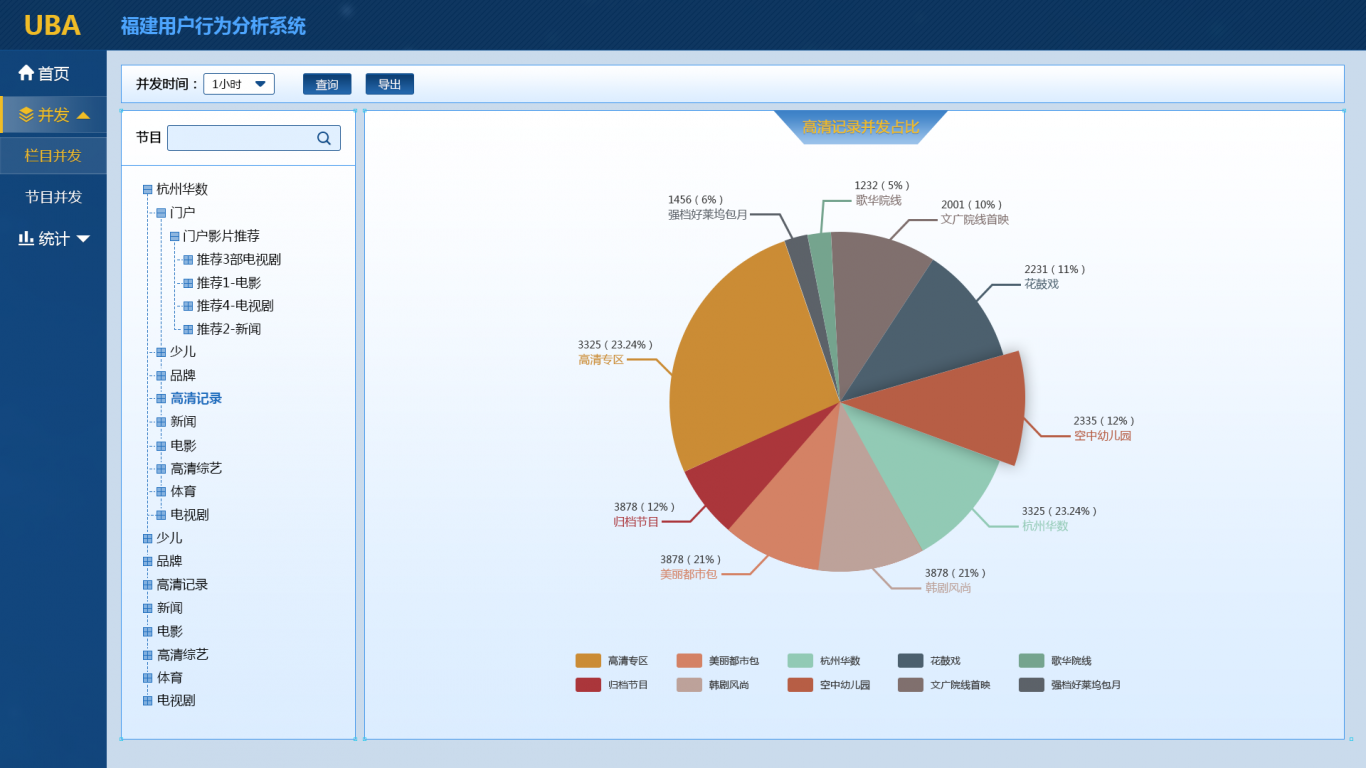Screen dimensions: 1366x768
Task: Click the 空中幼儿园 legend color swatch
Action: [800, 685]
